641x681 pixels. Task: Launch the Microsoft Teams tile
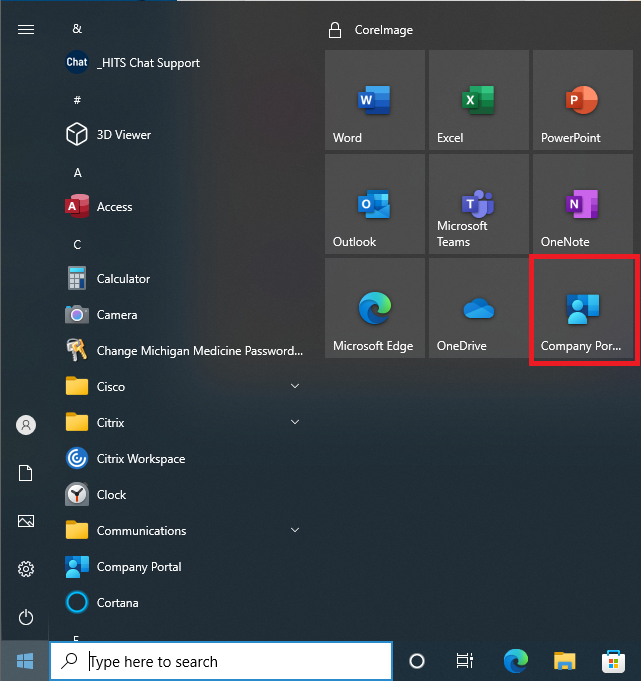point(479,204)
